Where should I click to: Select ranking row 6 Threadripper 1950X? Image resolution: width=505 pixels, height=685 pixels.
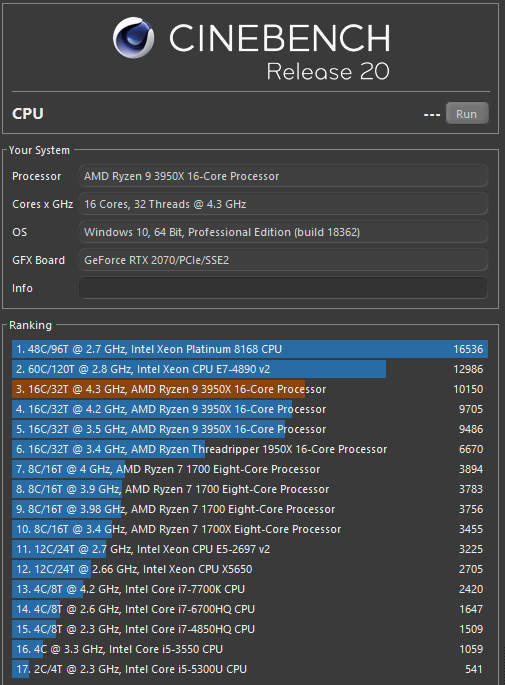[x=250, y=449]
